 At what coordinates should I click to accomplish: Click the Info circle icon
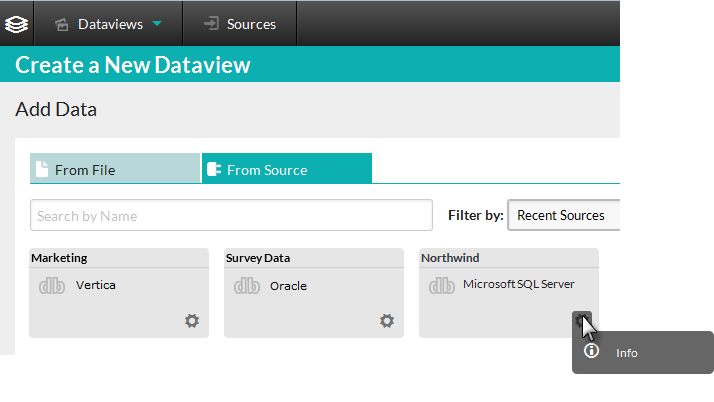591,351
